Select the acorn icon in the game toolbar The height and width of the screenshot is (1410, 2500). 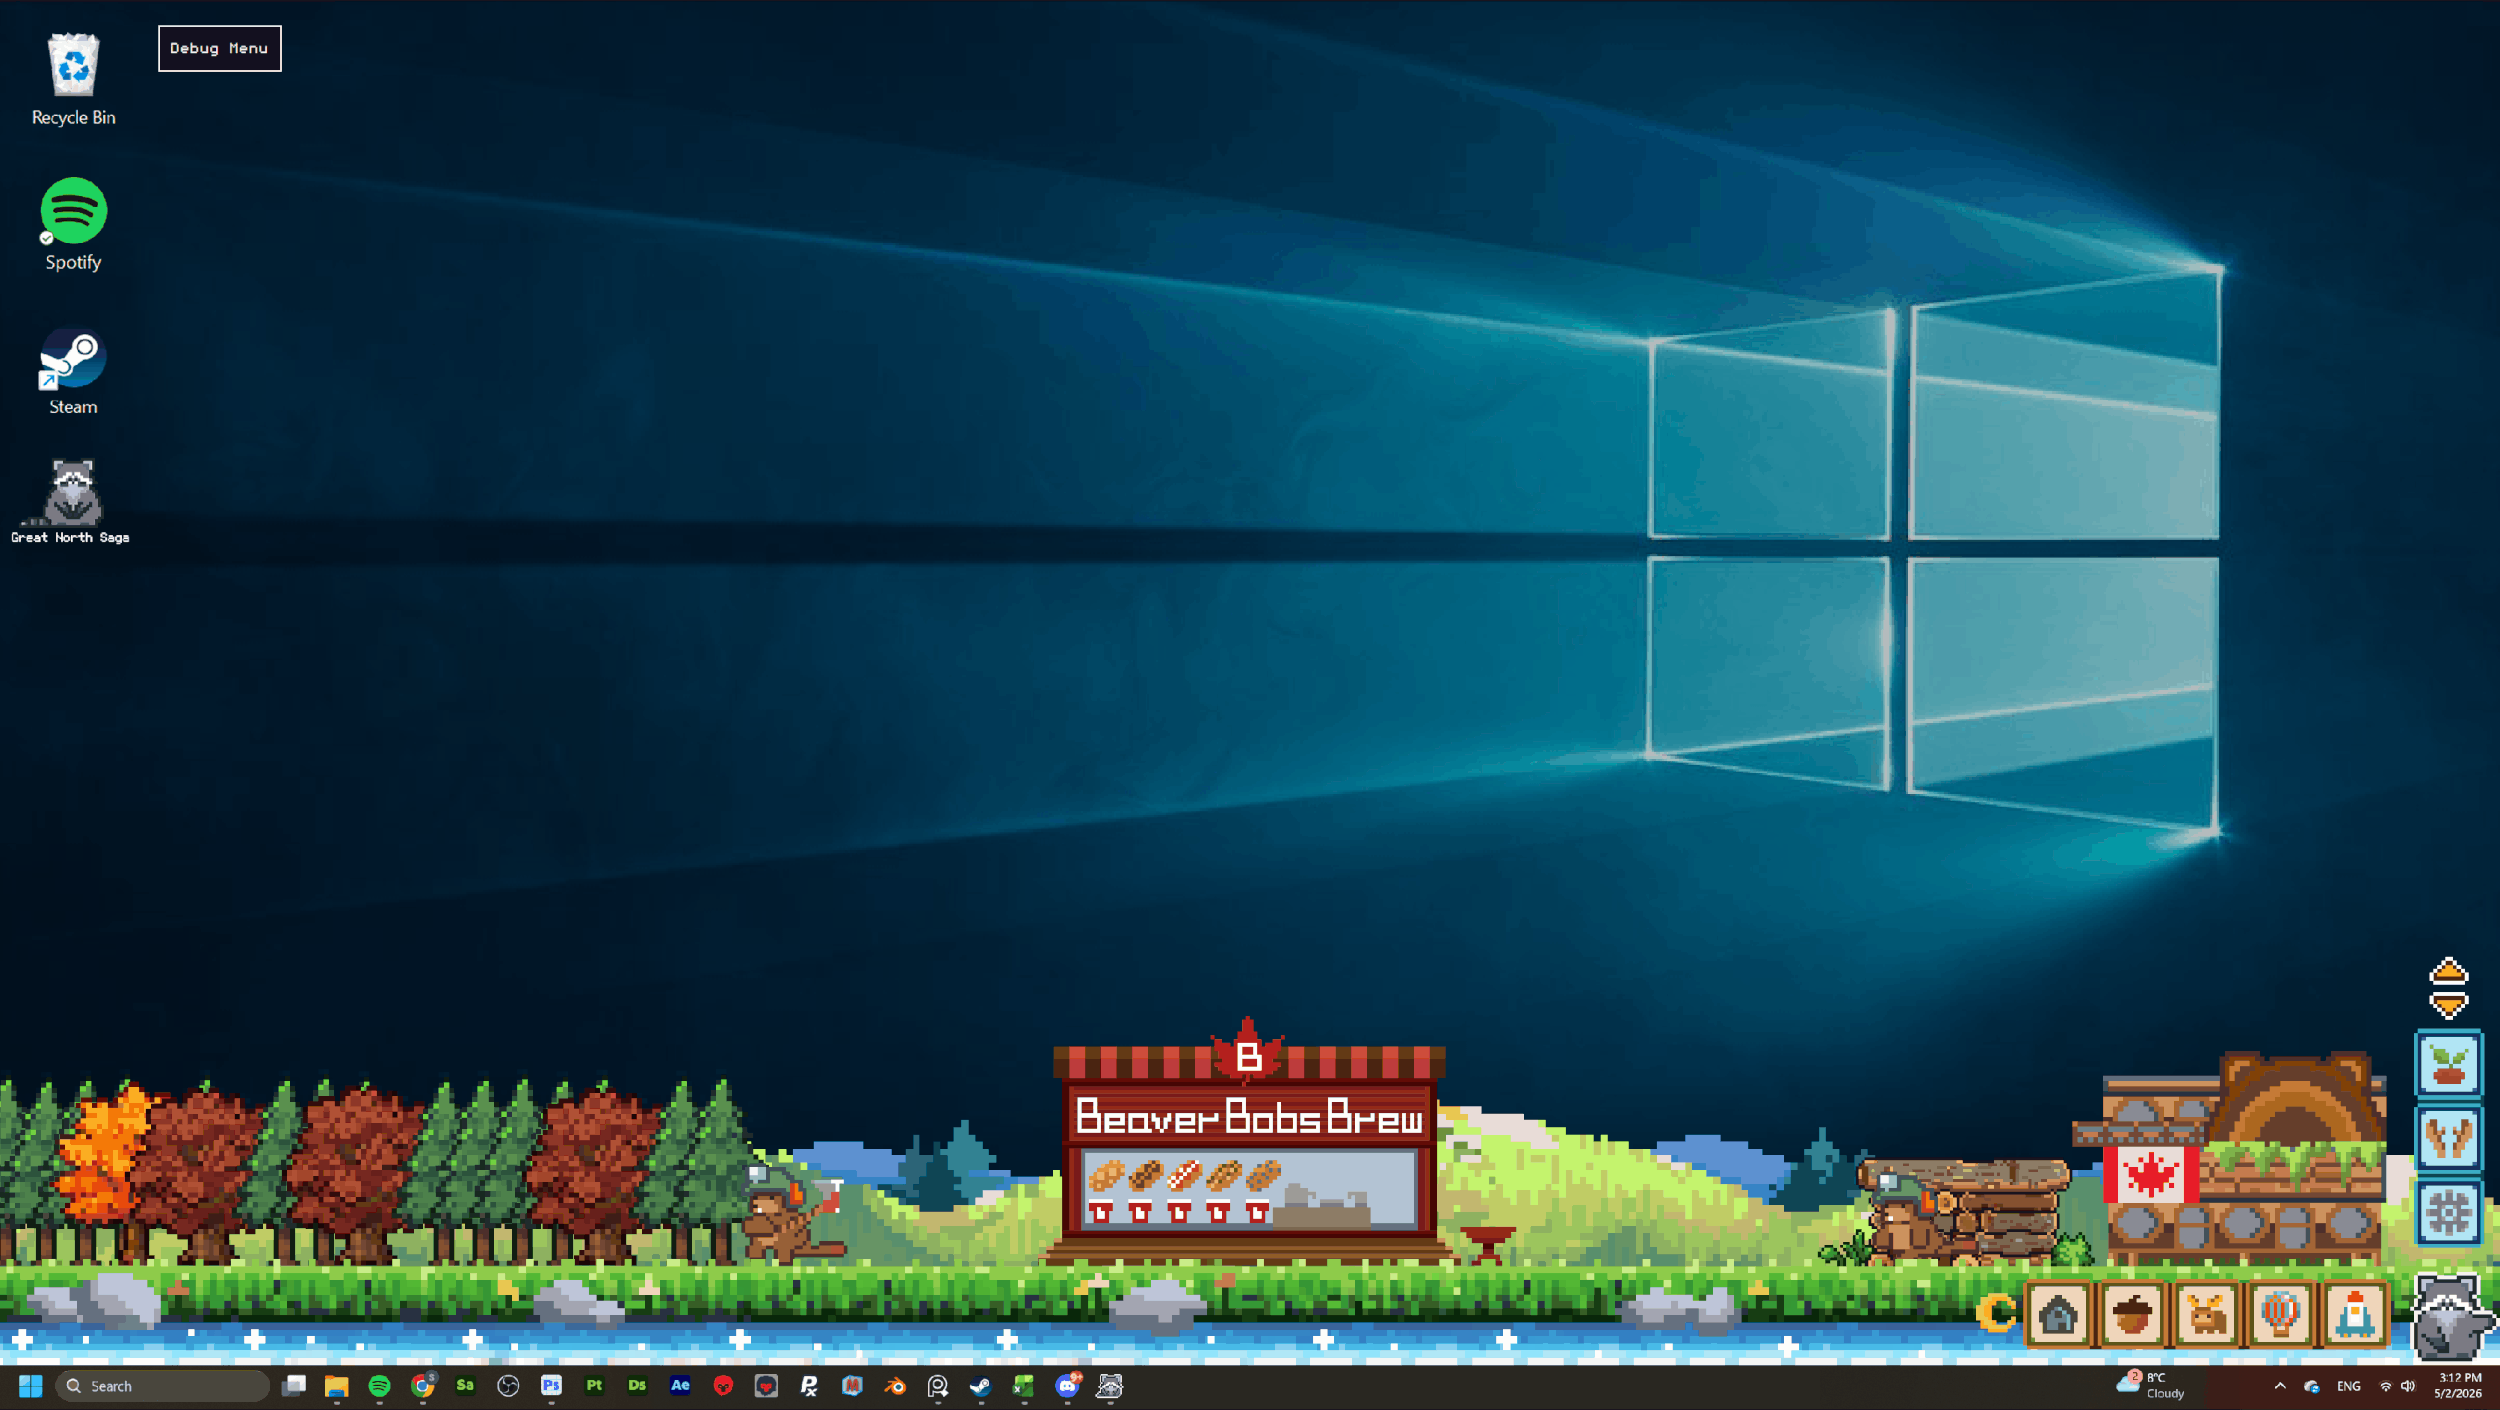point(2132,1314)
